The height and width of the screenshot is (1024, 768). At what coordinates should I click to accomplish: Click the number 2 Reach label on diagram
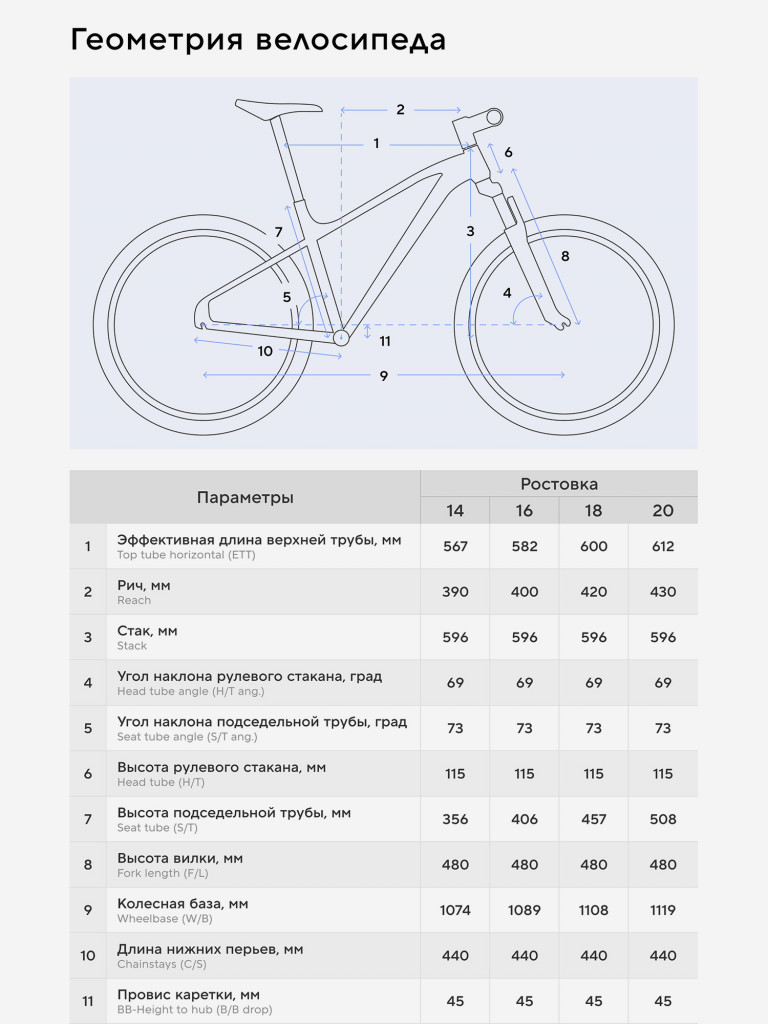[x=400, y=110]
